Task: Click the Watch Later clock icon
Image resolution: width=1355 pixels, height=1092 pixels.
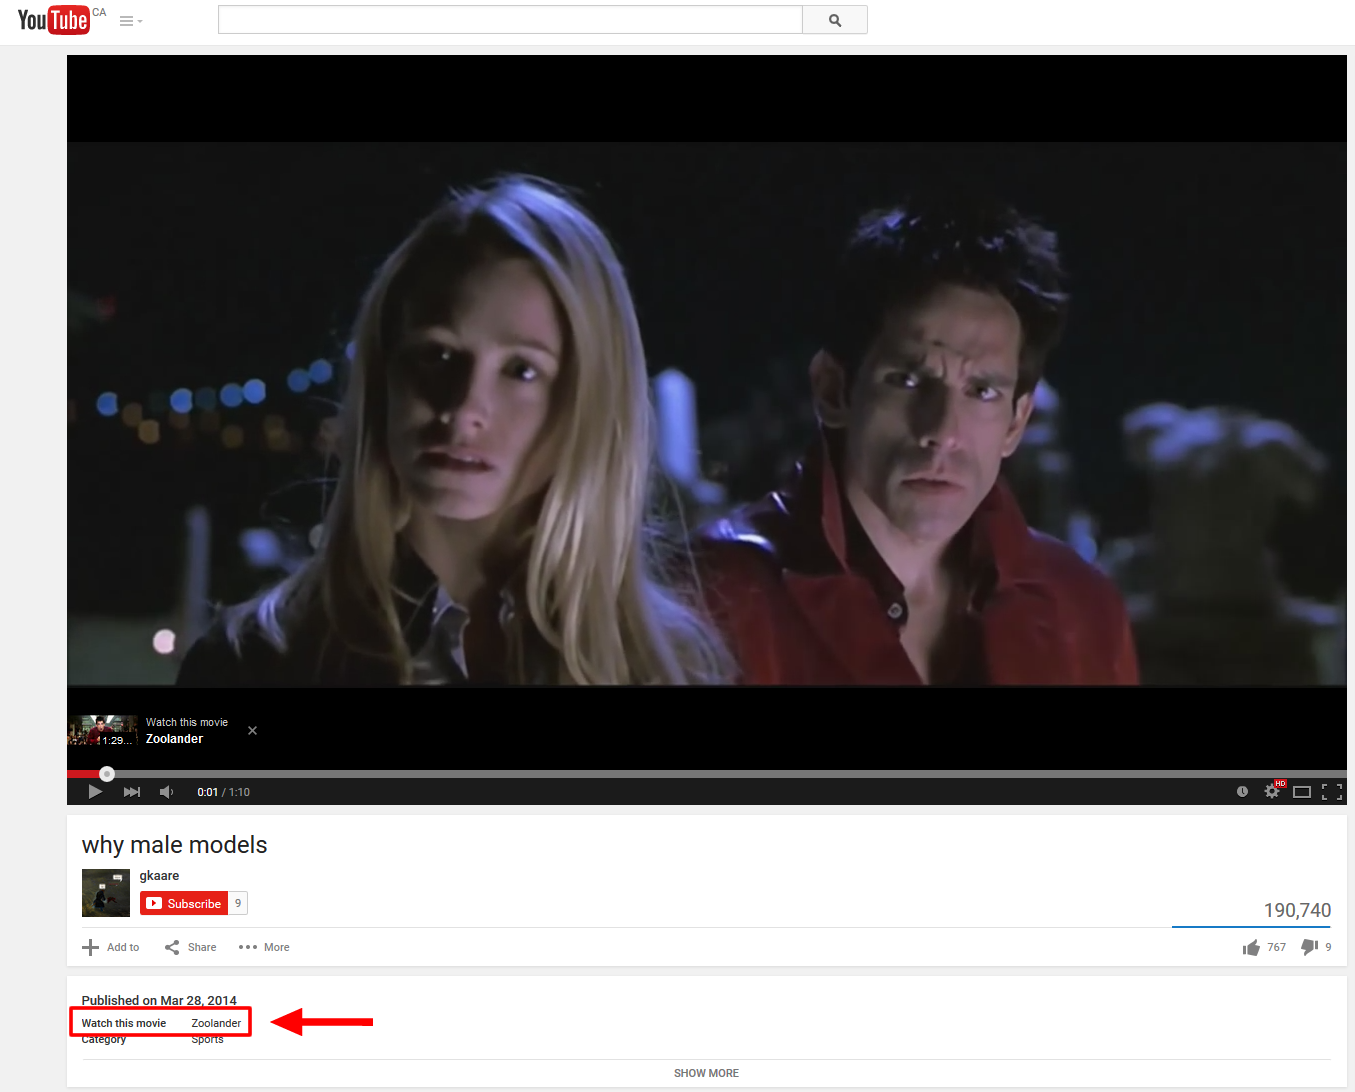Action: [x=1242, y=792]
